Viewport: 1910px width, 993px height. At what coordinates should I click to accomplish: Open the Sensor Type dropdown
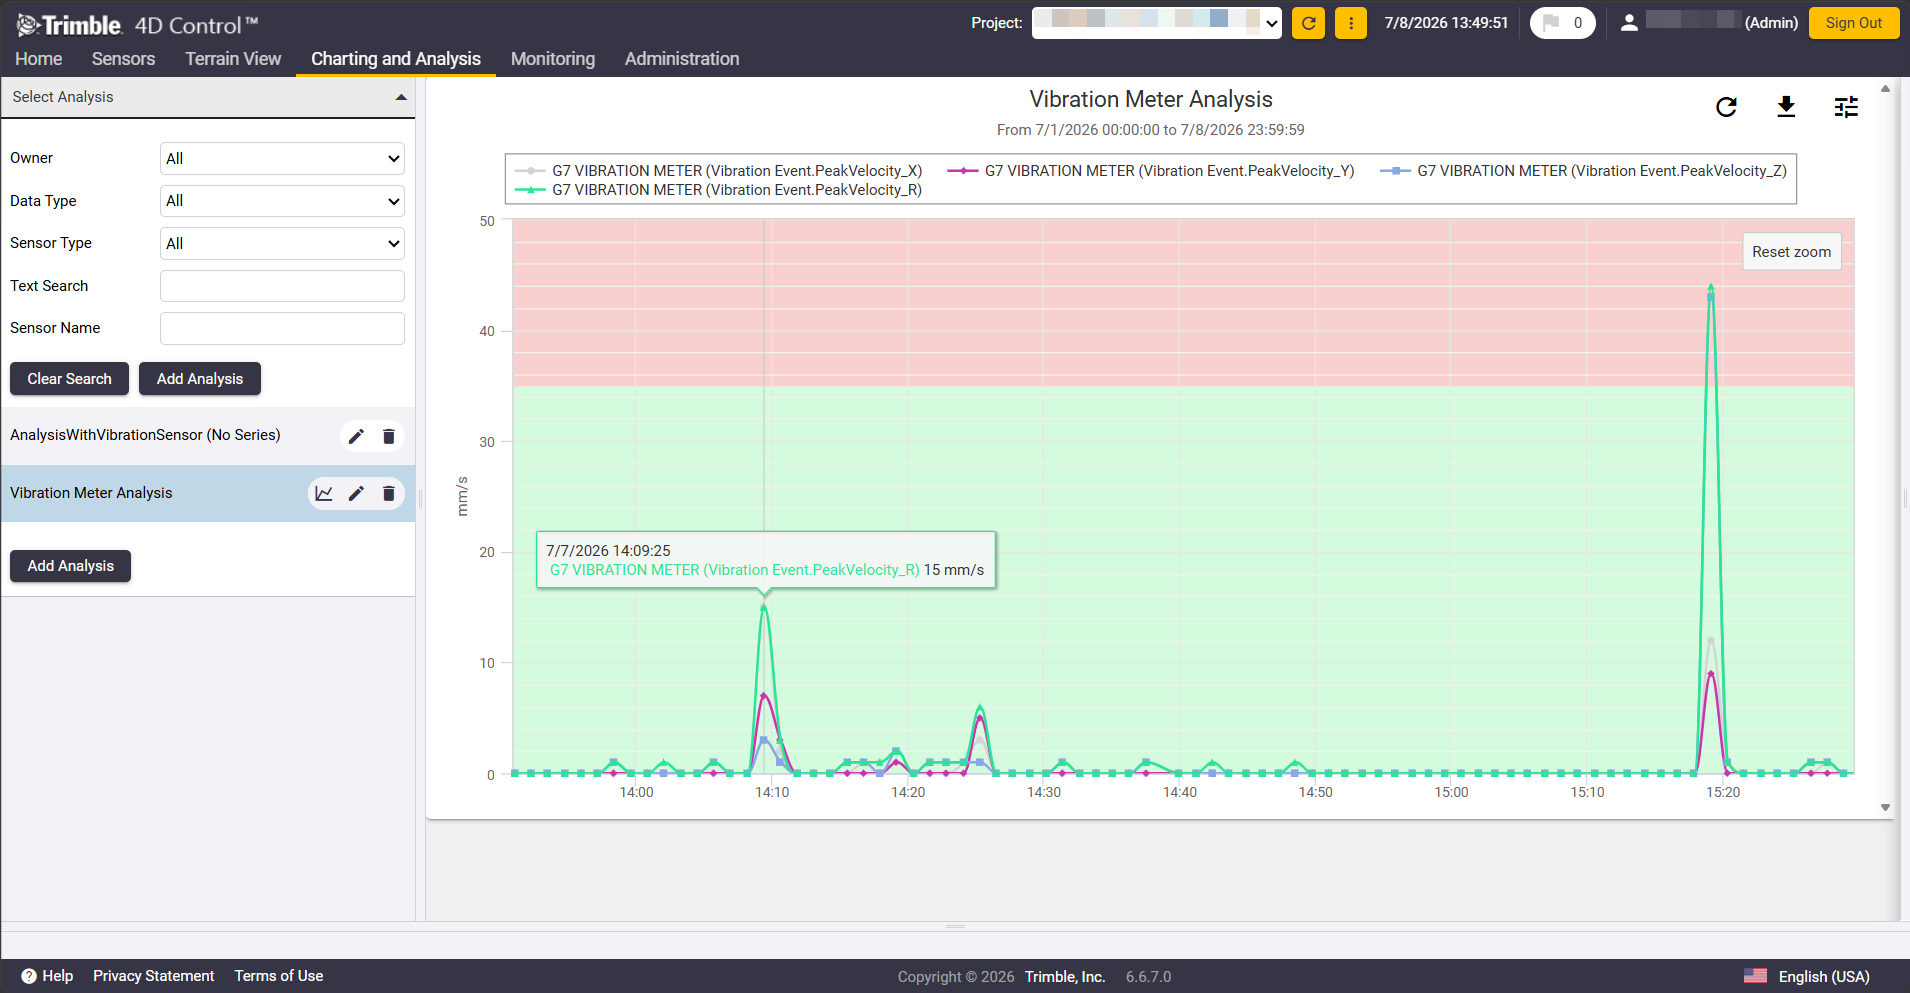coord(282,243)
